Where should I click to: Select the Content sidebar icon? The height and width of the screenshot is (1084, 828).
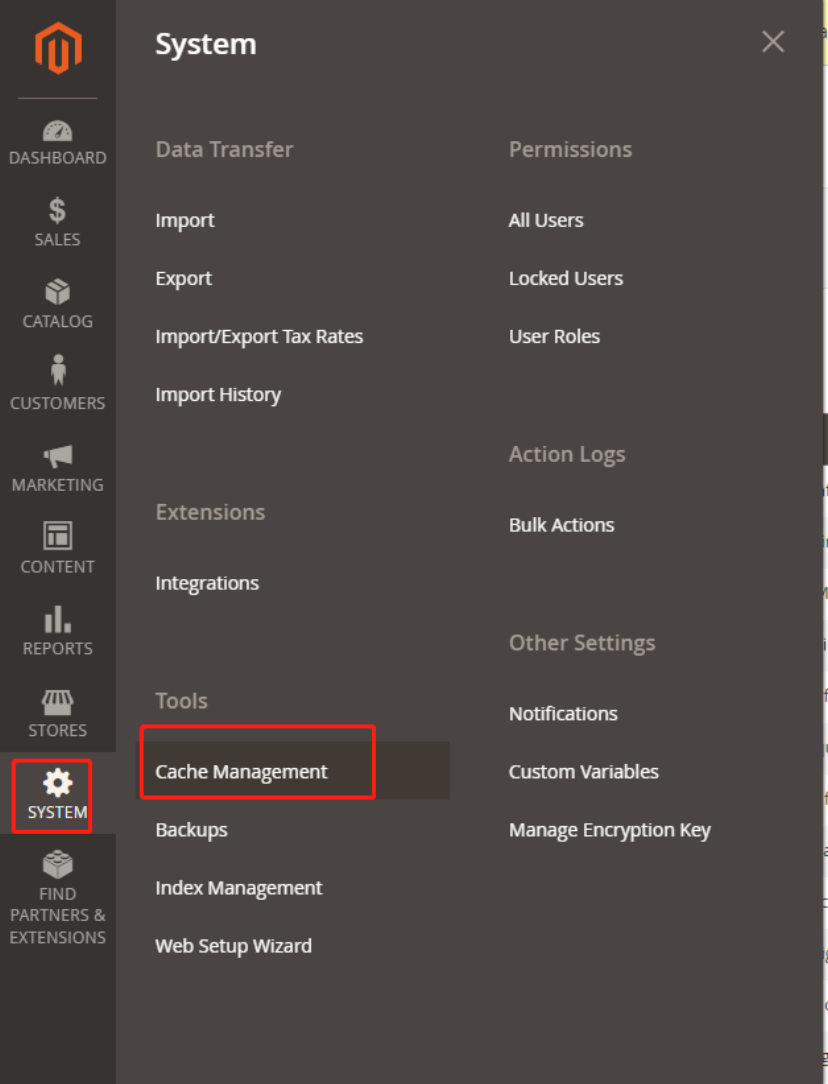click(x=57, y=549)
